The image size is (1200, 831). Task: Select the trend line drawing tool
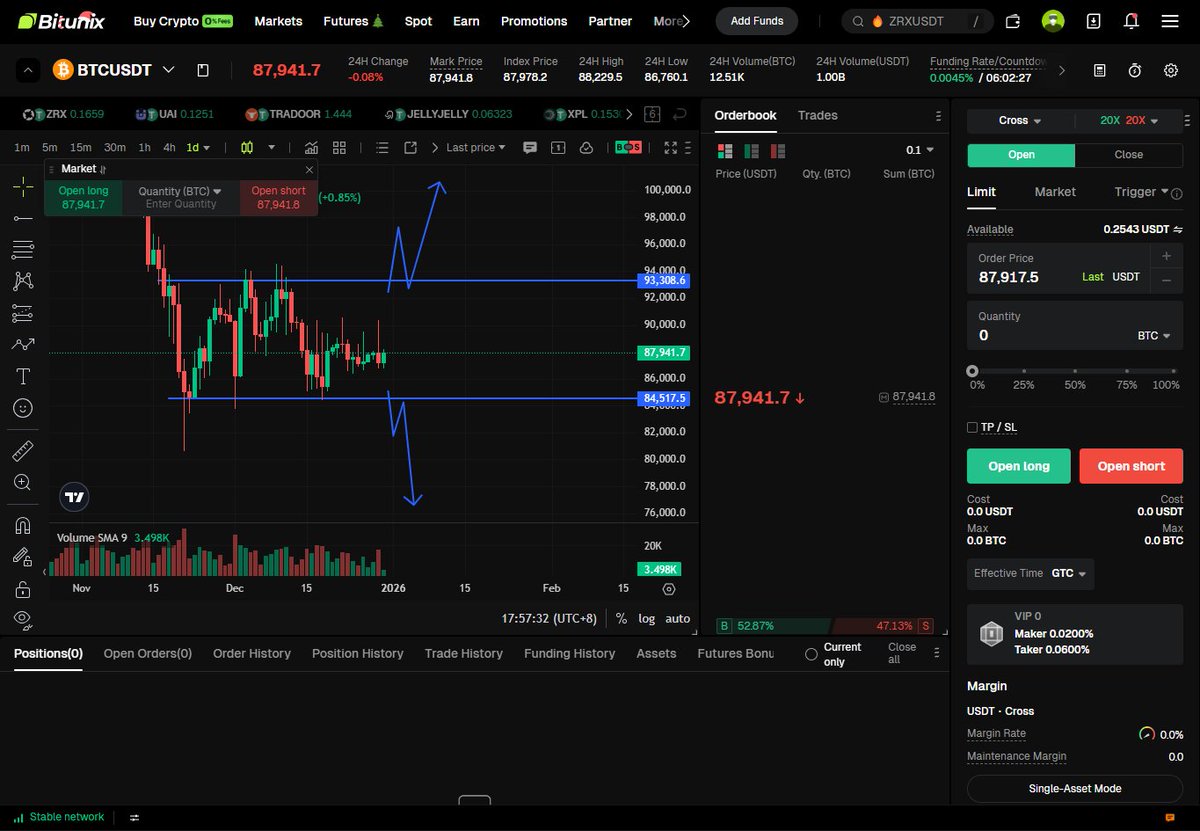pyautogui.click(x=22, y=218)
